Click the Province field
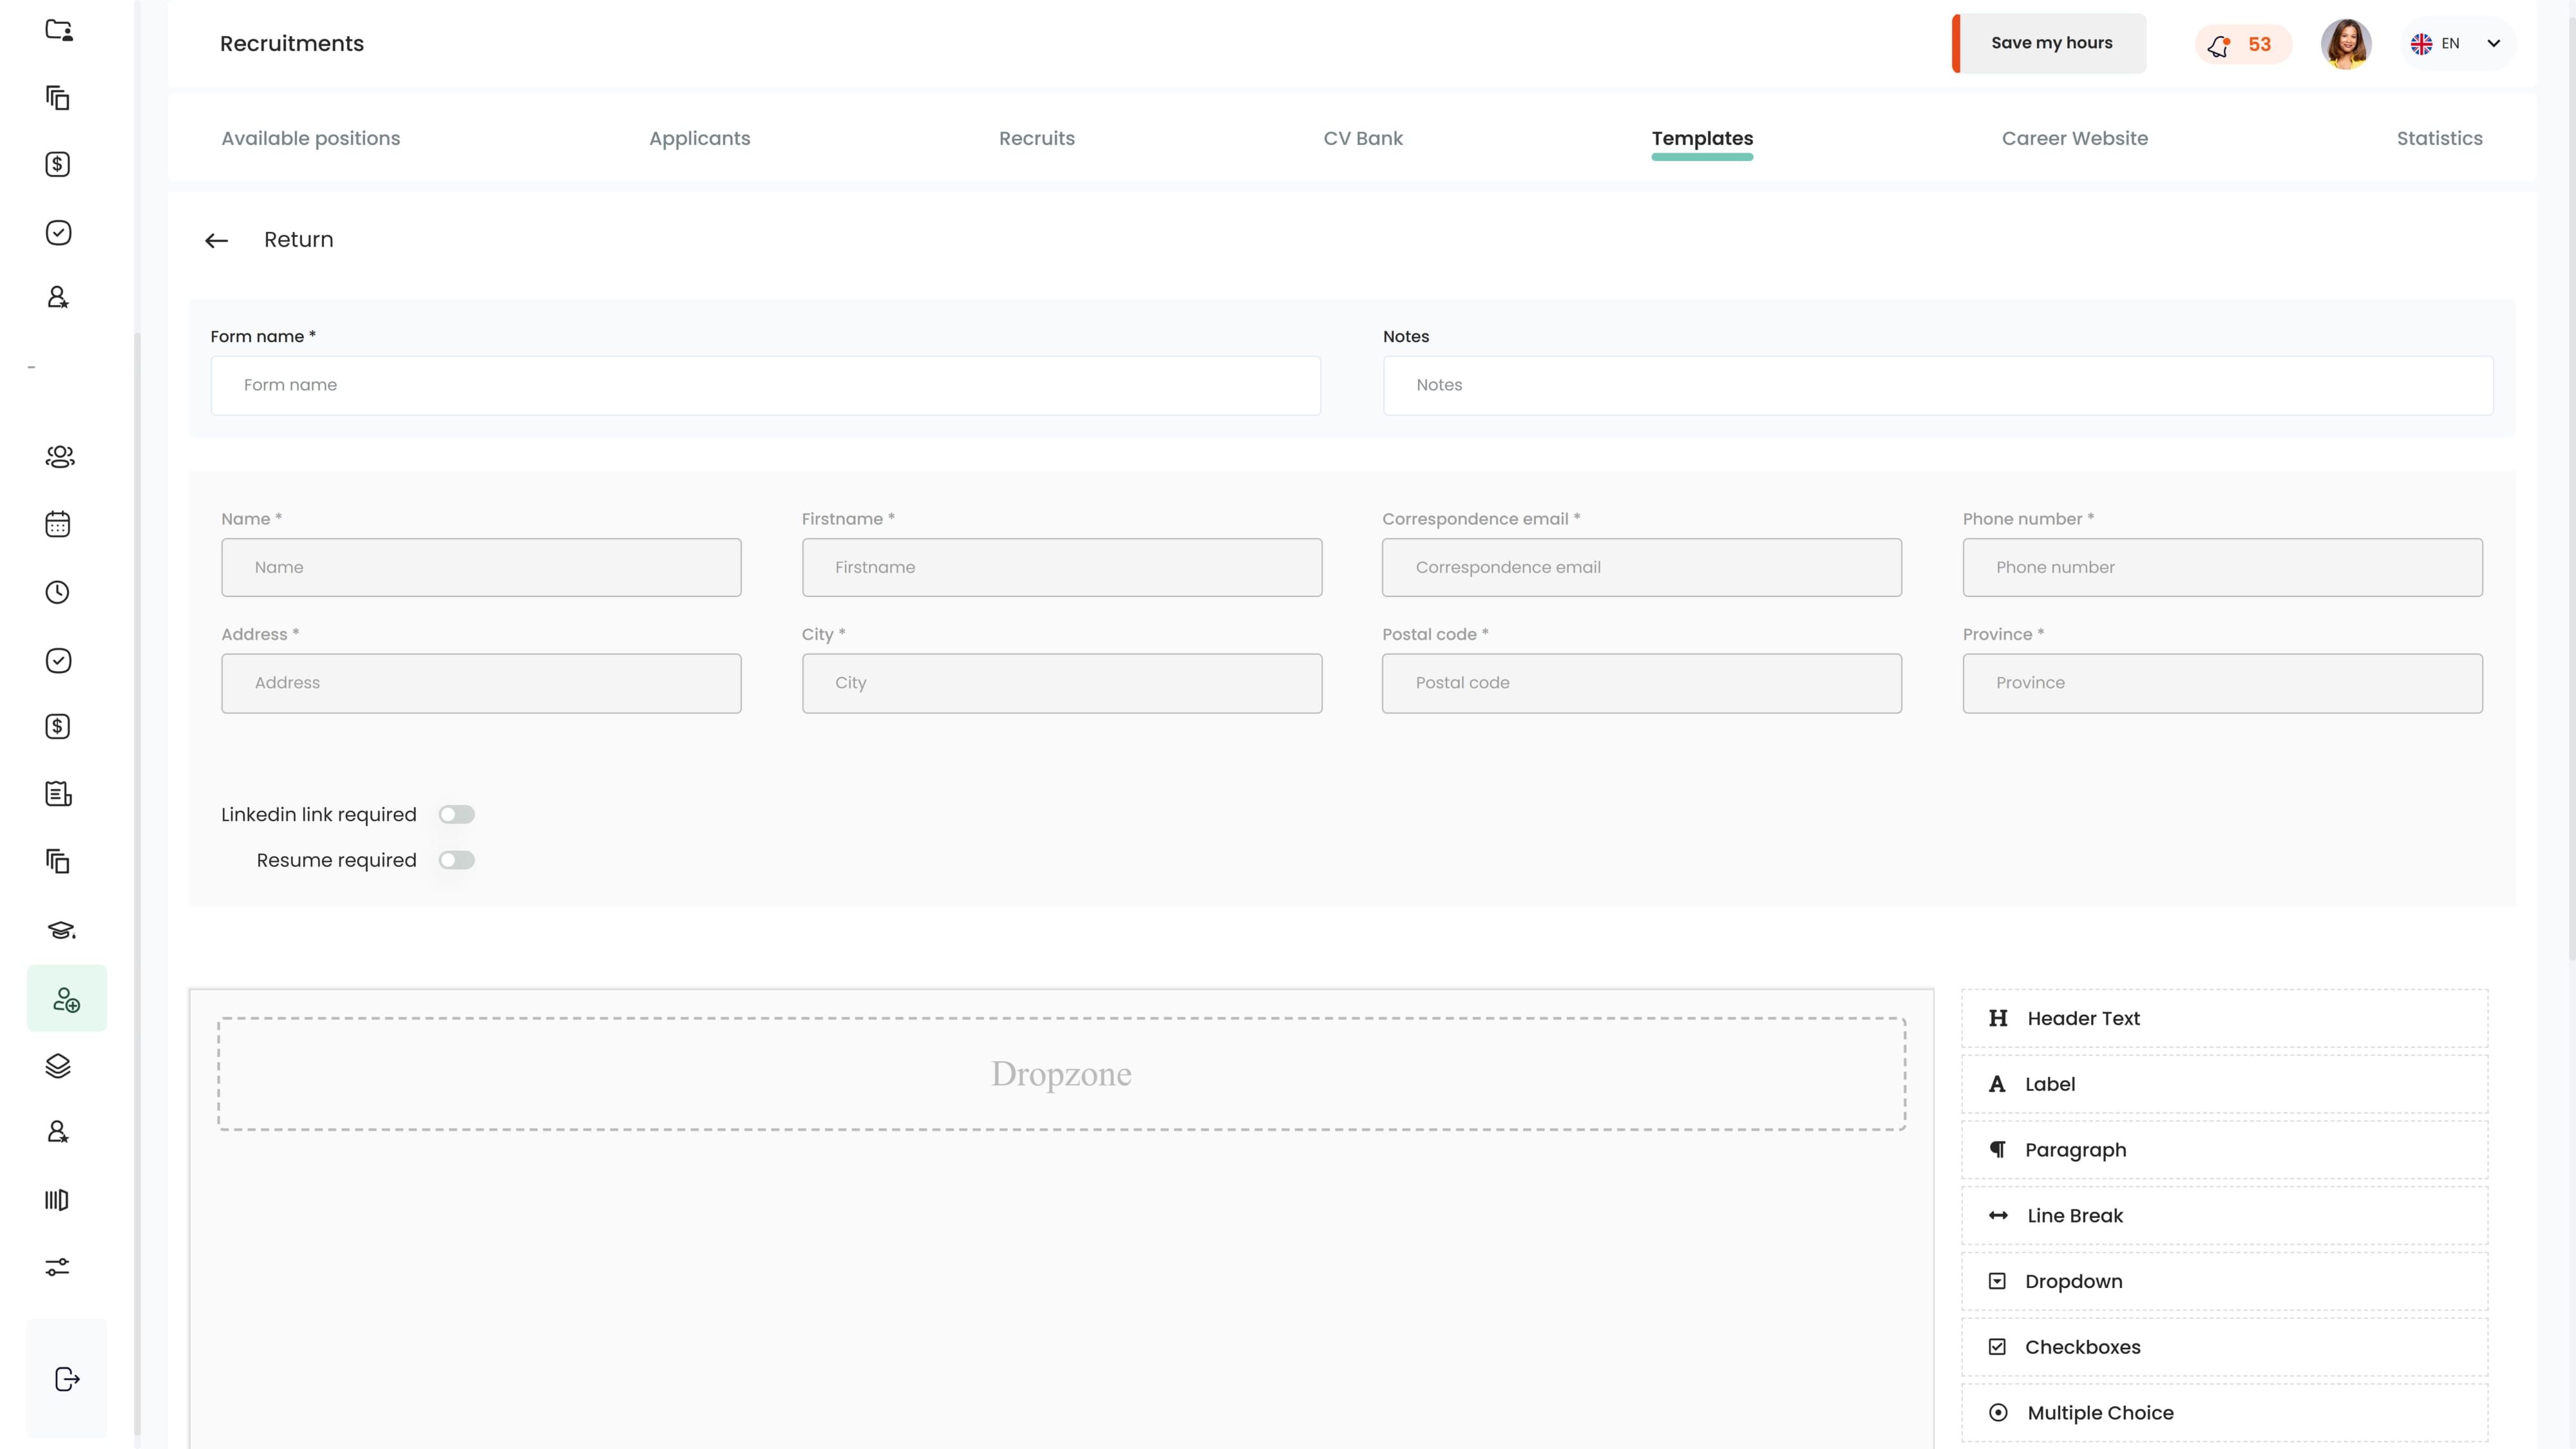This screenshot has height=1449, width=2576. click(2222, 683)
